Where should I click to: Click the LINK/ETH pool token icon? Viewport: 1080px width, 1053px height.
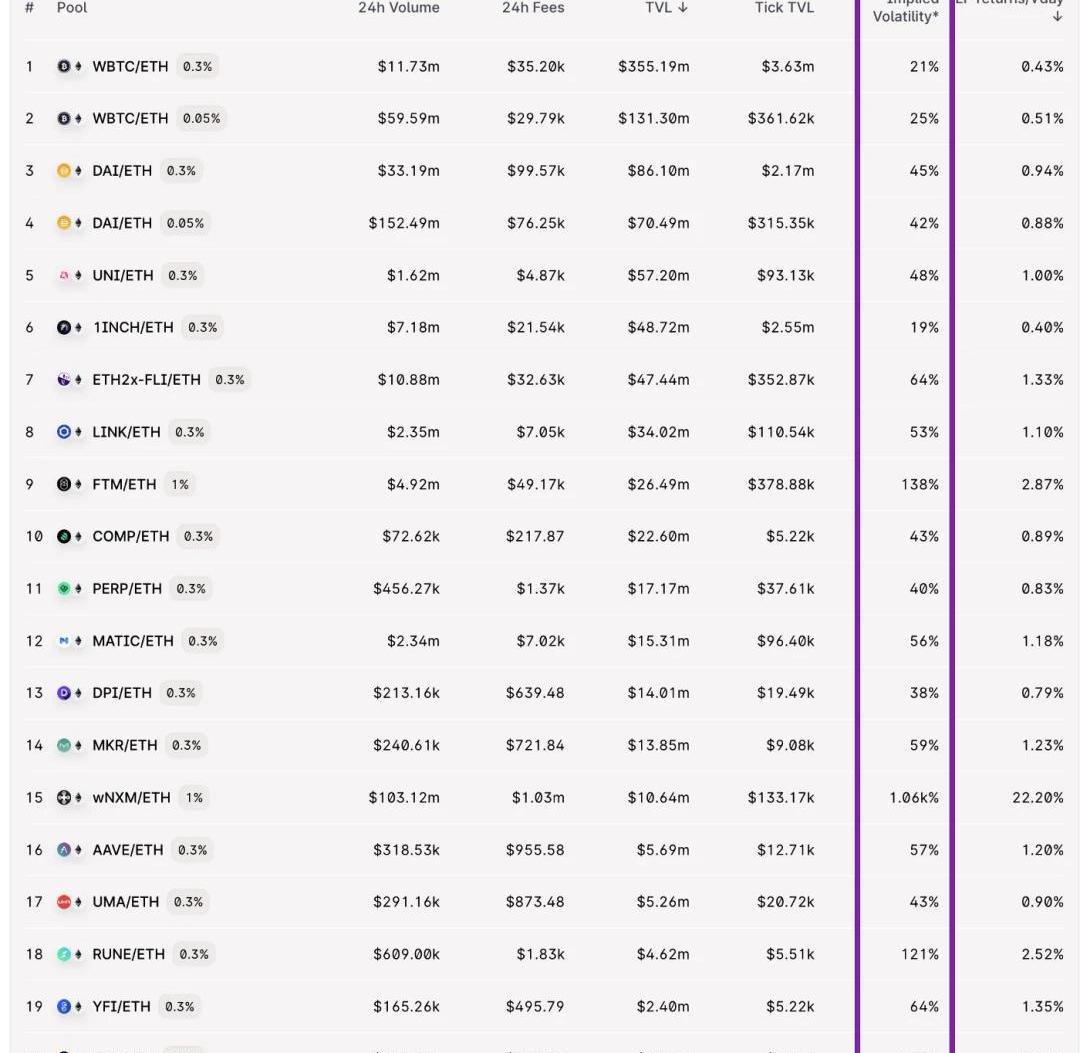(x=65, y=432)
